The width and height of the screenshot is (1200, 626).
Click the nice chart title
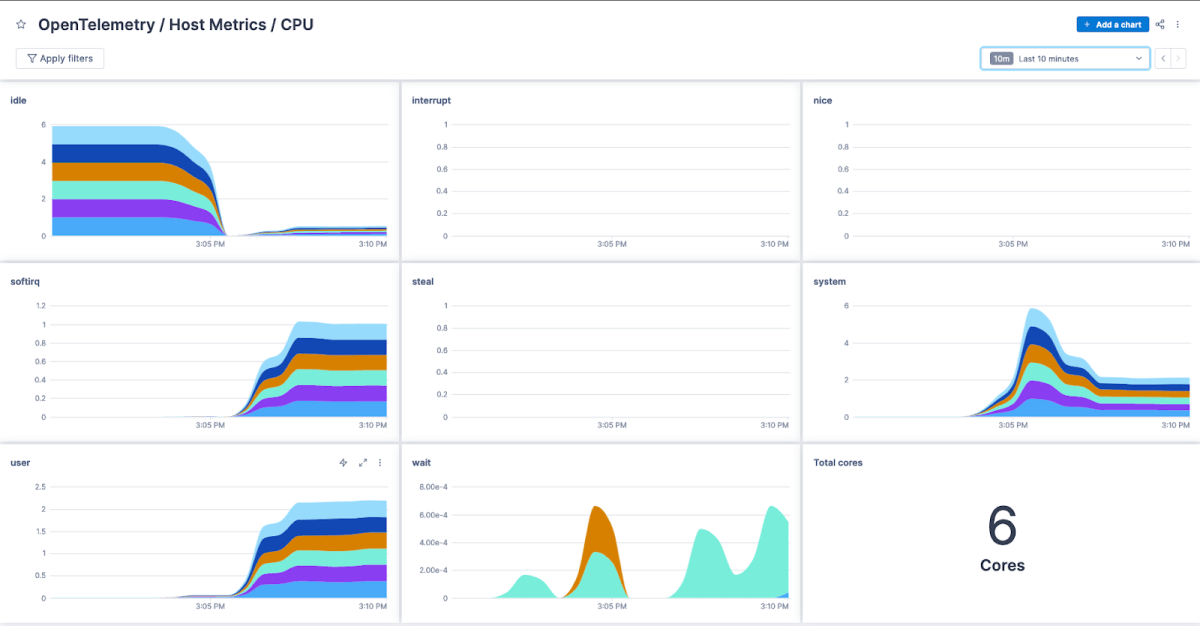823,100
